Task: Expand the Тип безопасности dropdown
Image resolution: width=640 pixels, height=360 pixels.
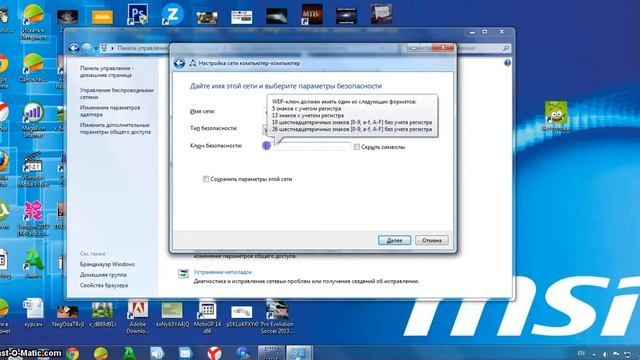Action: [265, 129]
